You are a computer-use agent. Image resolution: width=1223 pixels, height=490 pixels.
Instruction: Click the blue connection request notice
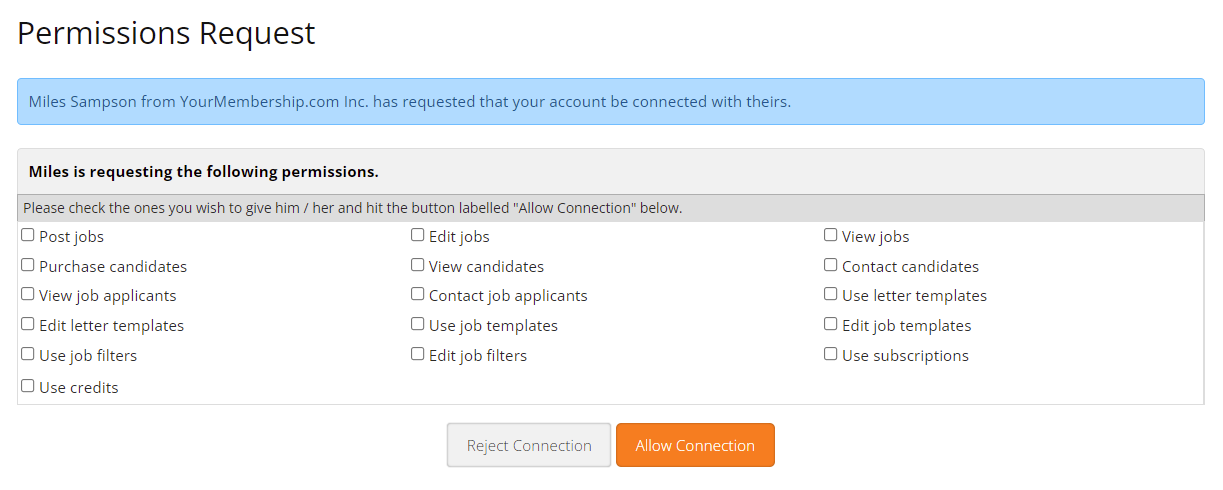(x=611, y=101)
